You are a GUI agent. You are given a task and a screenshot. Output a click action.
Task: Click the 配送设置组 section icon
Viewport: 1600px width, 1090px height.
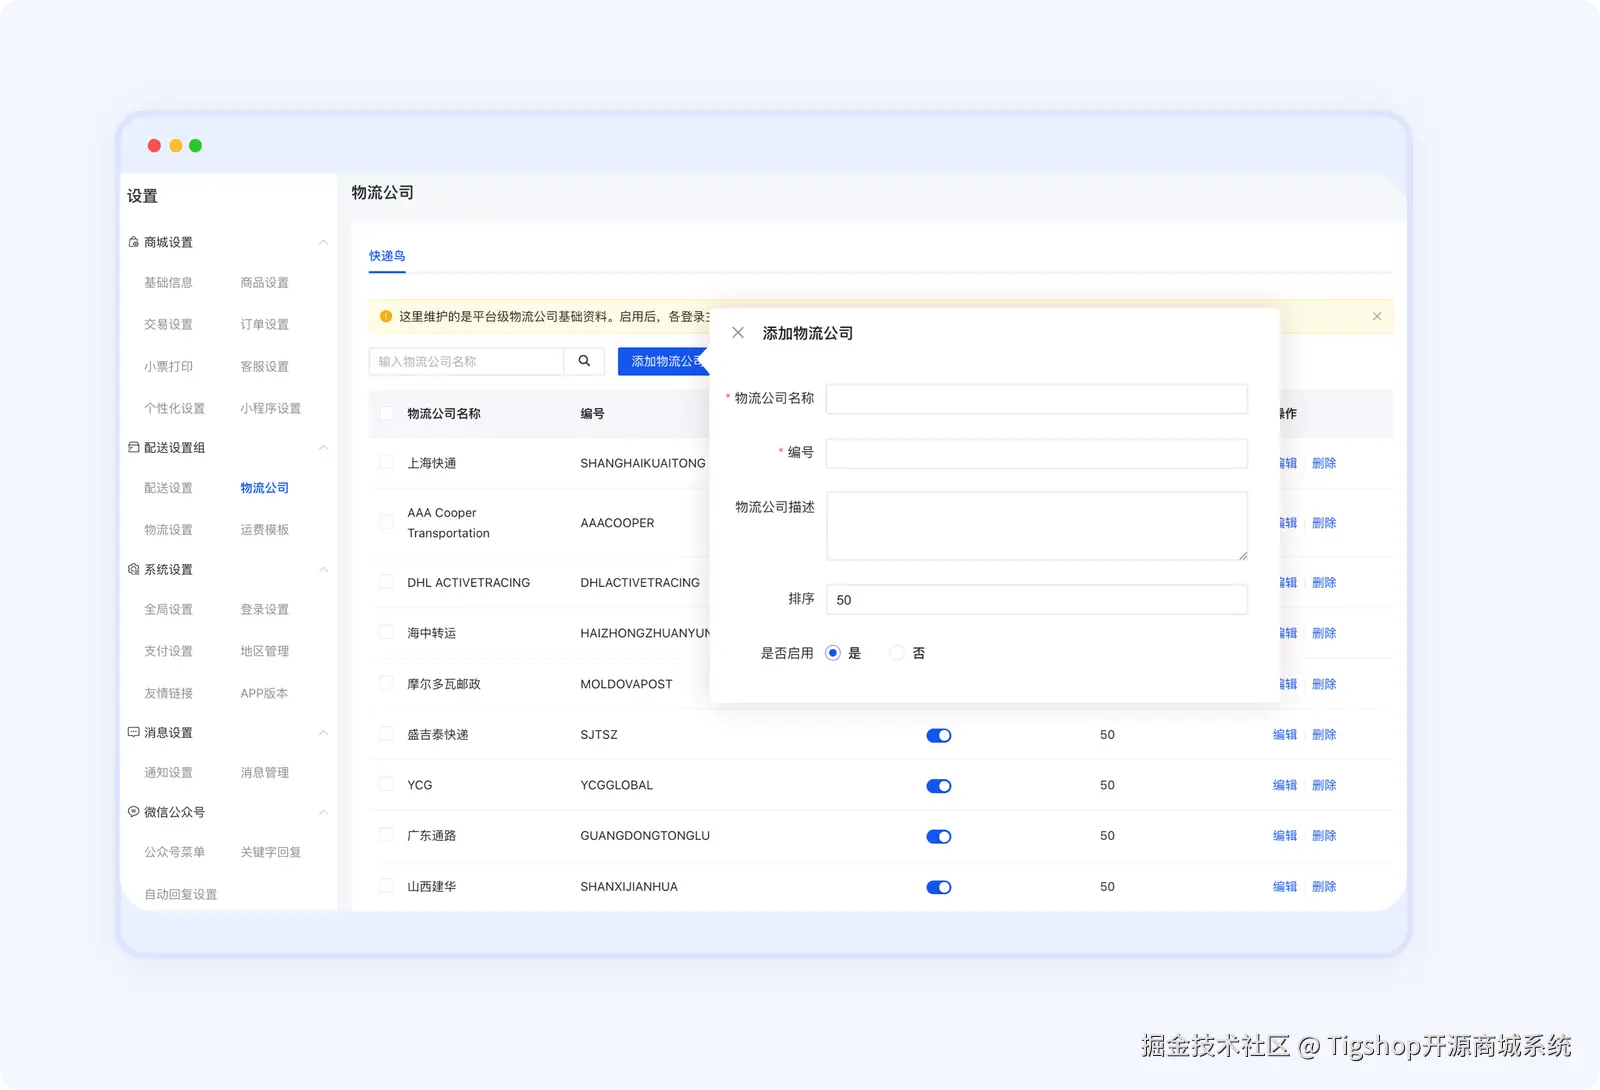[134, 447]
